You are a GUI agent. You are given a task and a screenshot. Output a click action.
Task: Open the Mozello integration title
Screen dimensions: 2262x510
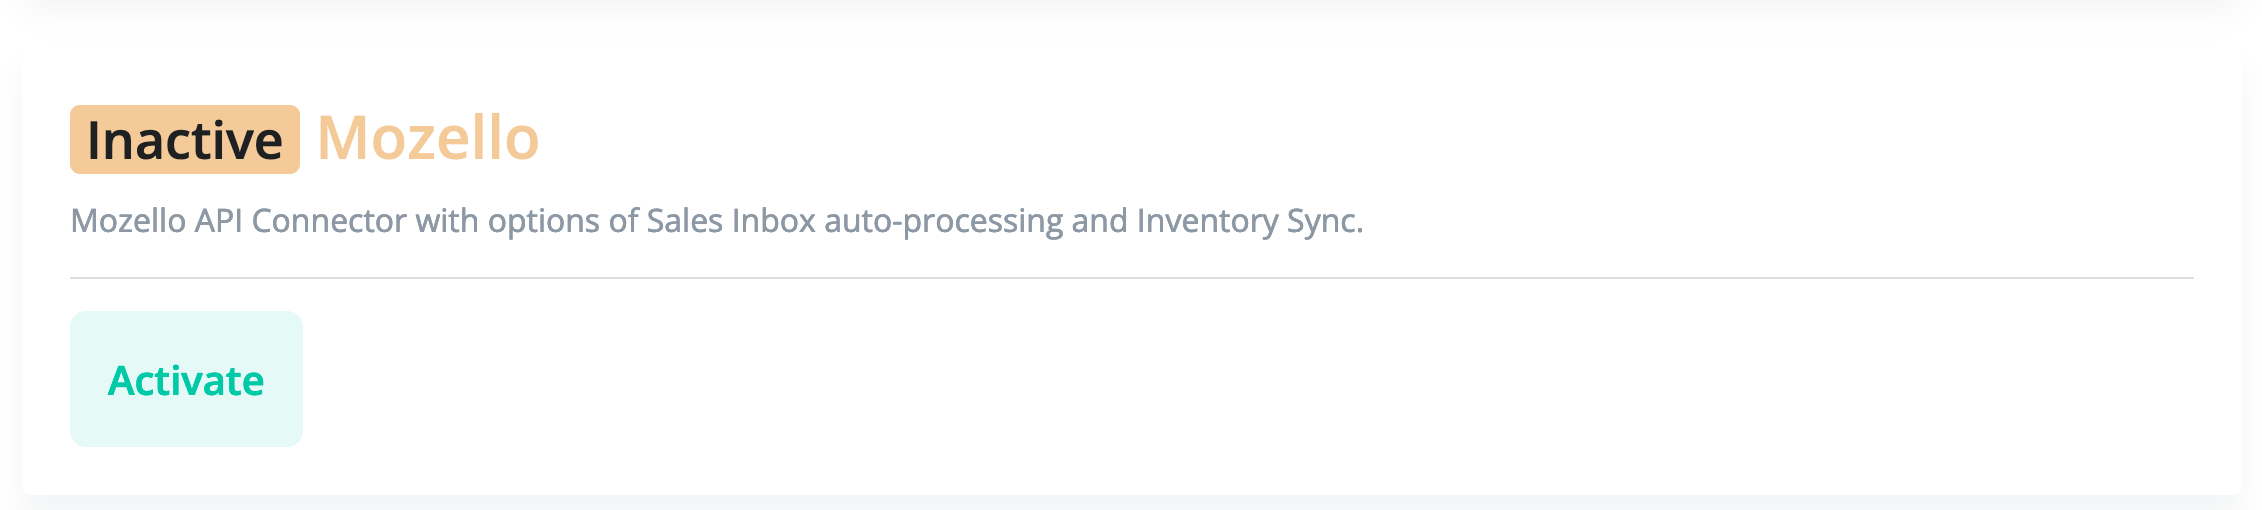coord(428,138)
